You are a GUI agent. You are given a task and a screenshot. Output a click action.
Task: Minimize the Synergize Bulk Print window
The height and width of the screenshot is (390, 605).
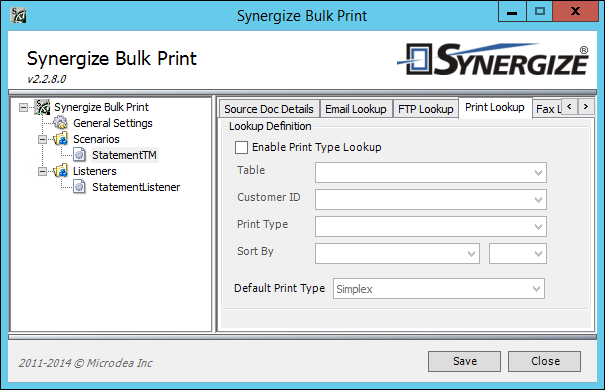512,11
